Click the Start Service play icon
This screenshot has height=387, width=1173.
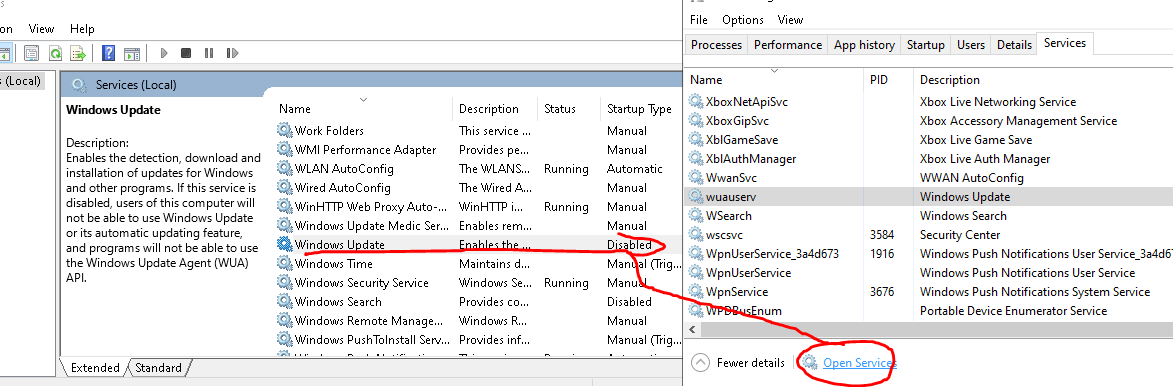click(x=163, y=53)
